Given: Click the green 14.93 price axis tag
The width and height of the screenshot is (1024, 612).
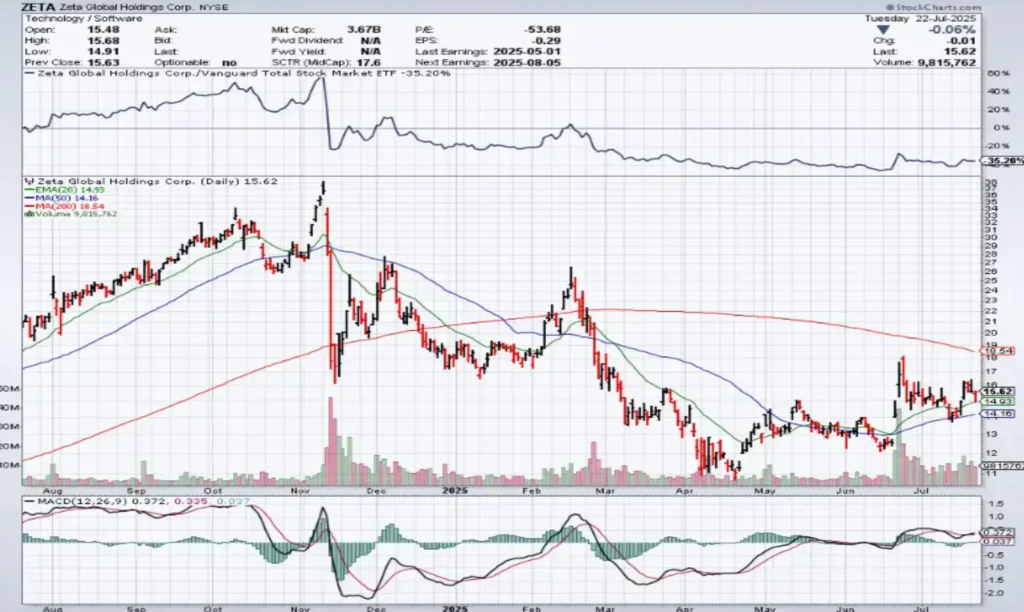Looking at the screenshot, I should pyautogui.click(x=999, y=402).
